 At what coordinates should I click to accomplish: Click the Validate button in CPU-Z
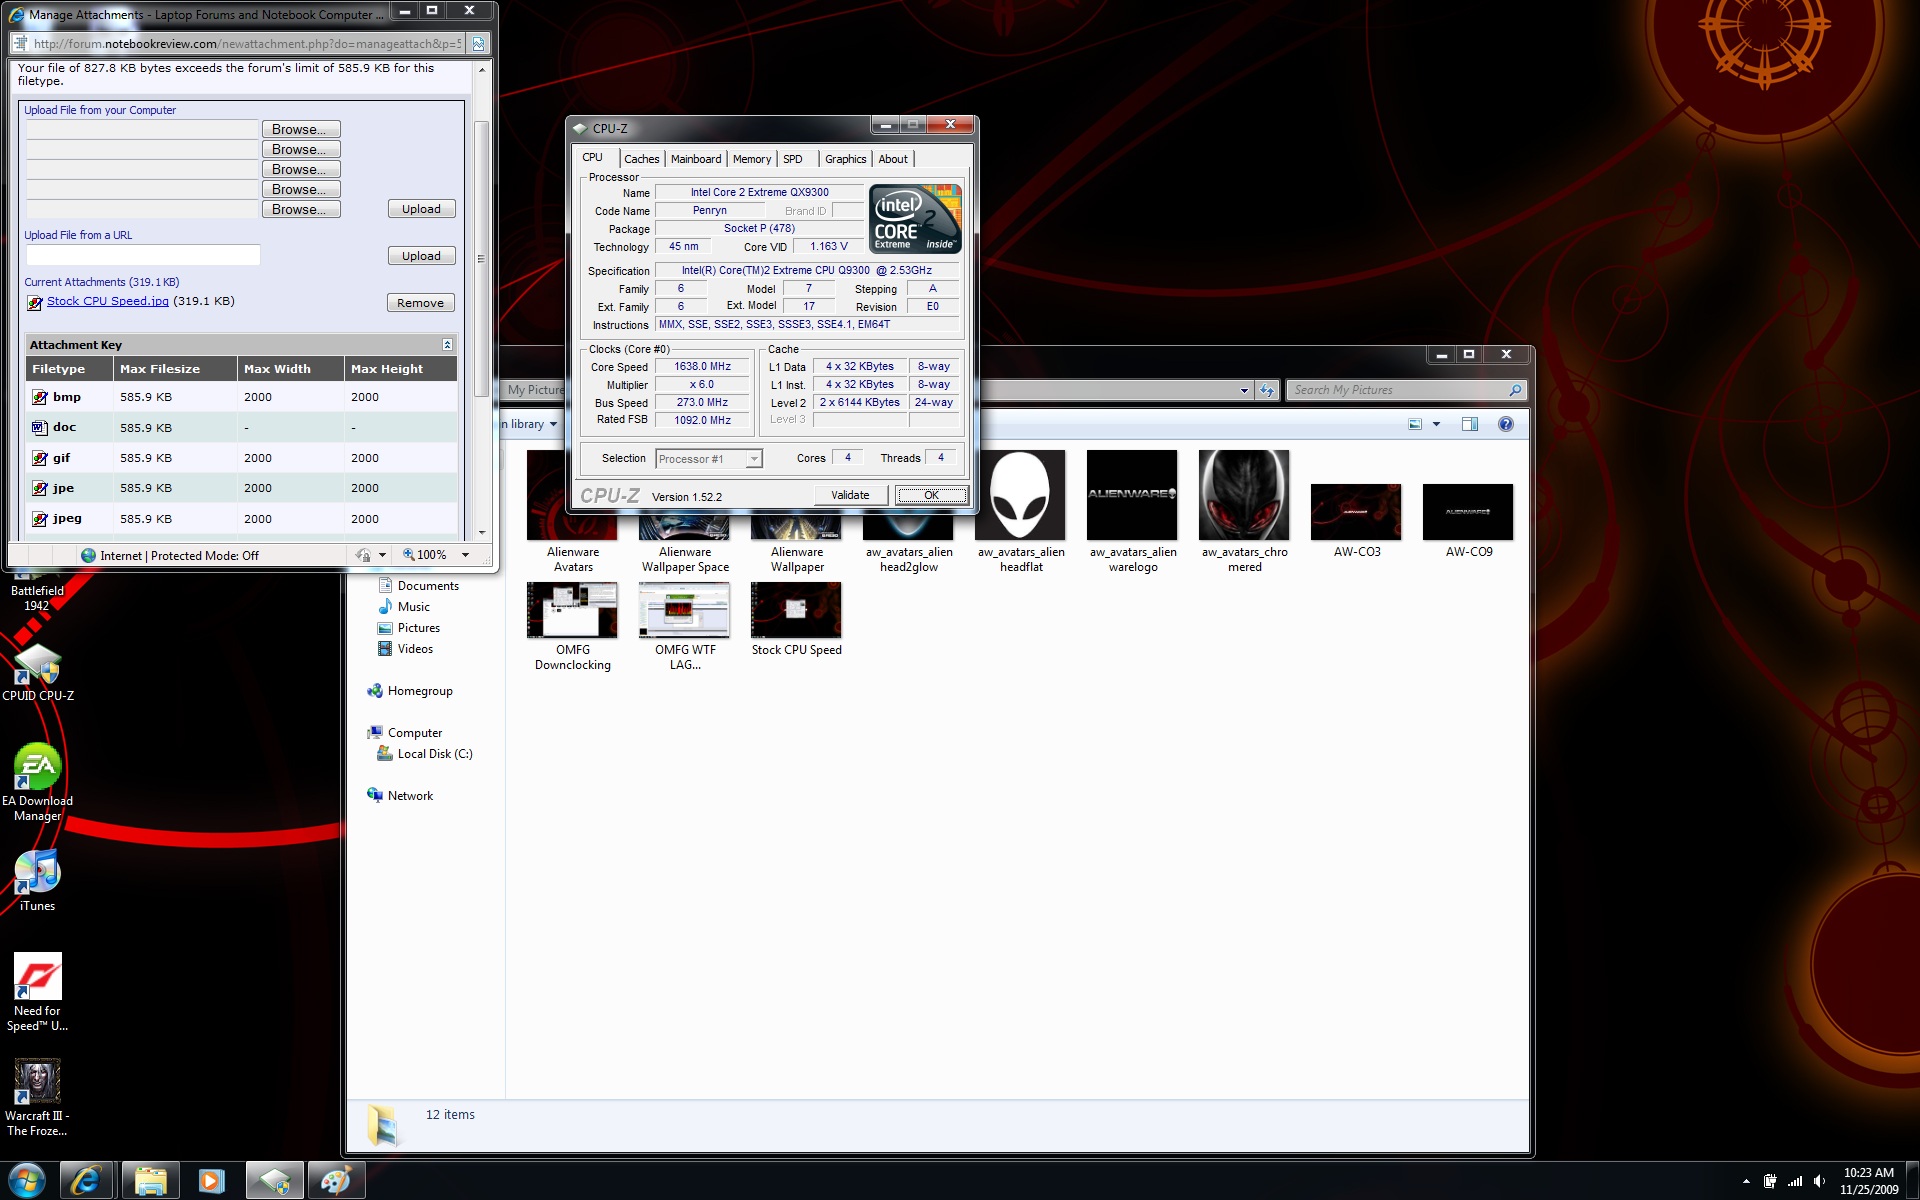[850, 495]
